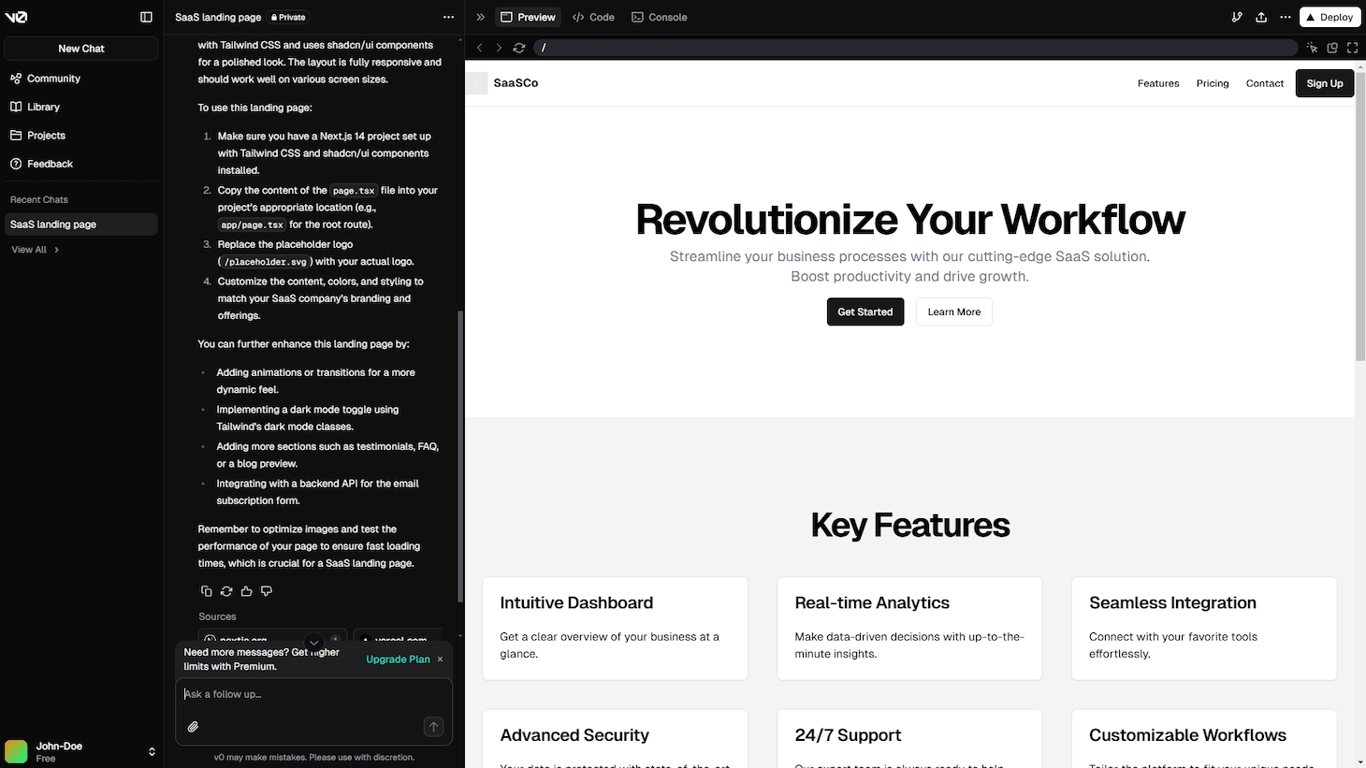Attach a file with the paperclip

click(193, 726)
